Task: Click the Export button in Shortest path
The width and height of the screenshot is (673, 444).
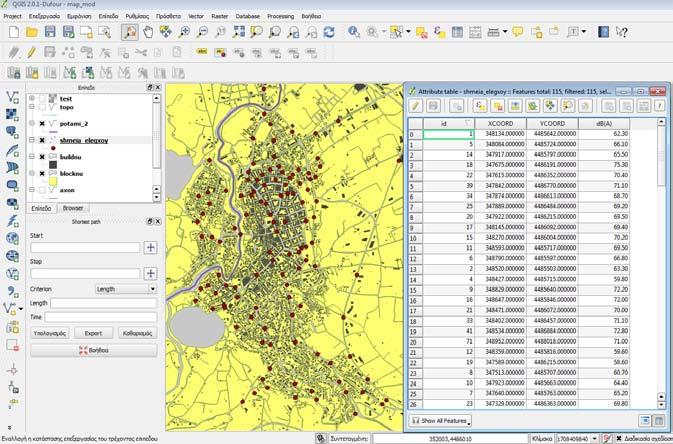Action: (94, 333)
